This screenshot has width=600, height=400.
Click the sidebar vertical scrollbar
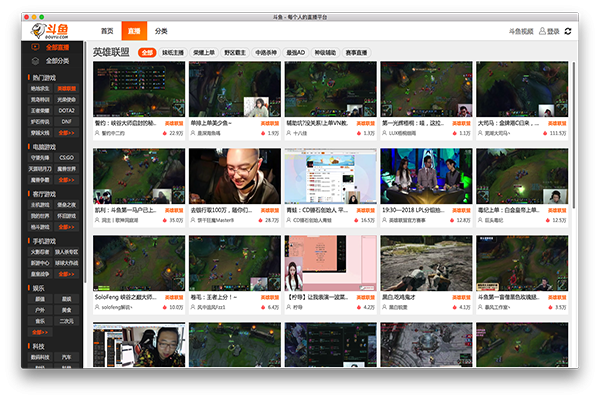click(85, 161)
